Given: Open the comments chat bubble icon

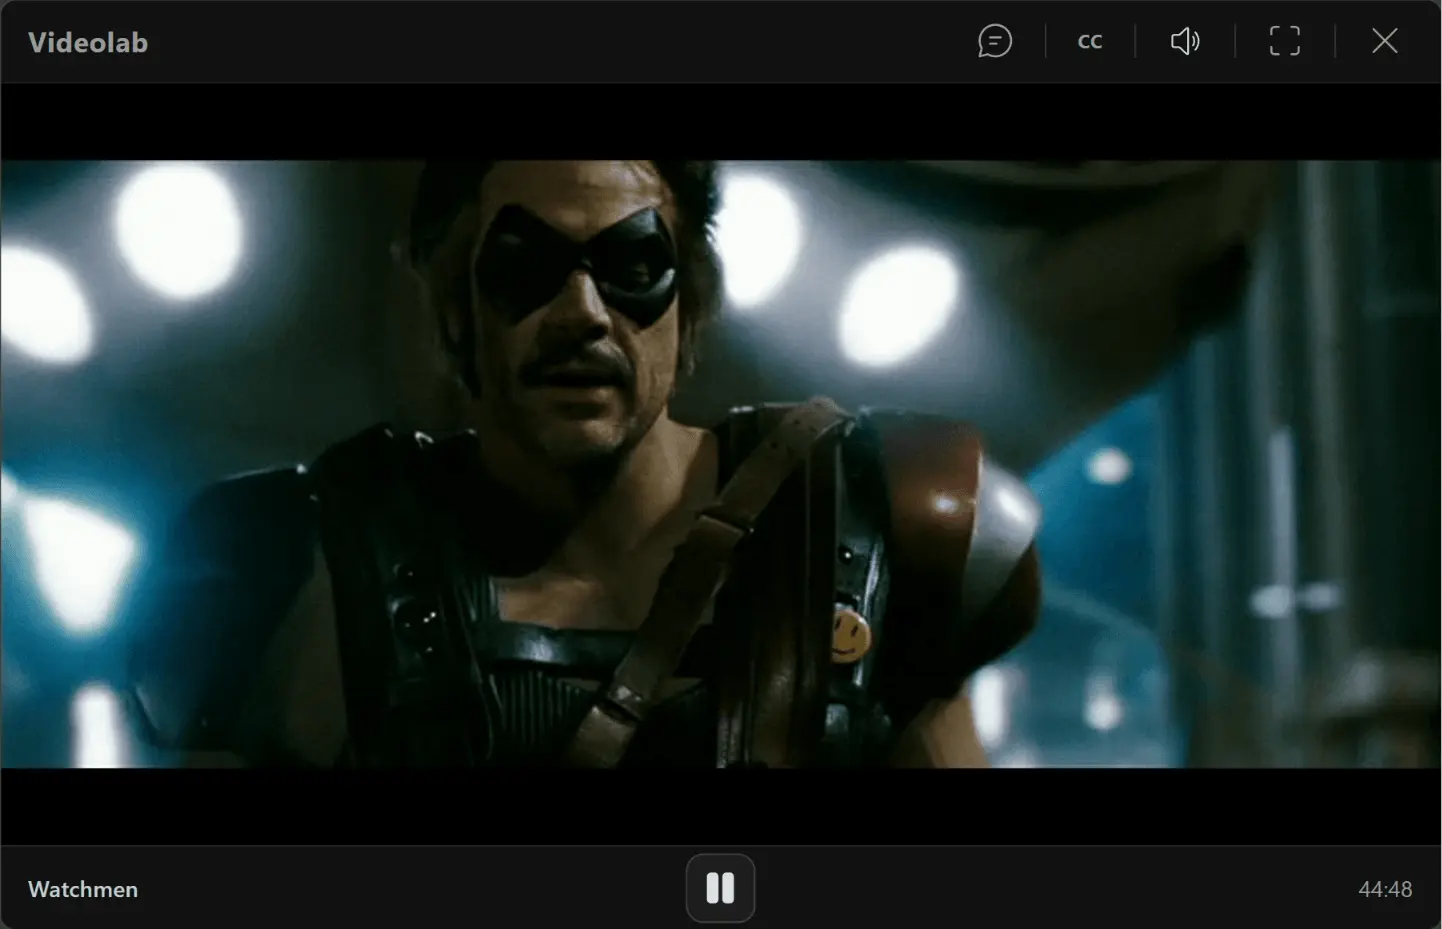Looking at the screenshot, I should click(995, 41).
